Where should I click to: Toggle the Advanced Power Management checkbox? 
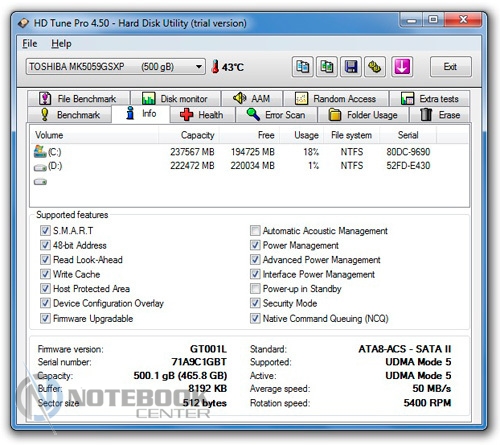(x=255, y=259)
